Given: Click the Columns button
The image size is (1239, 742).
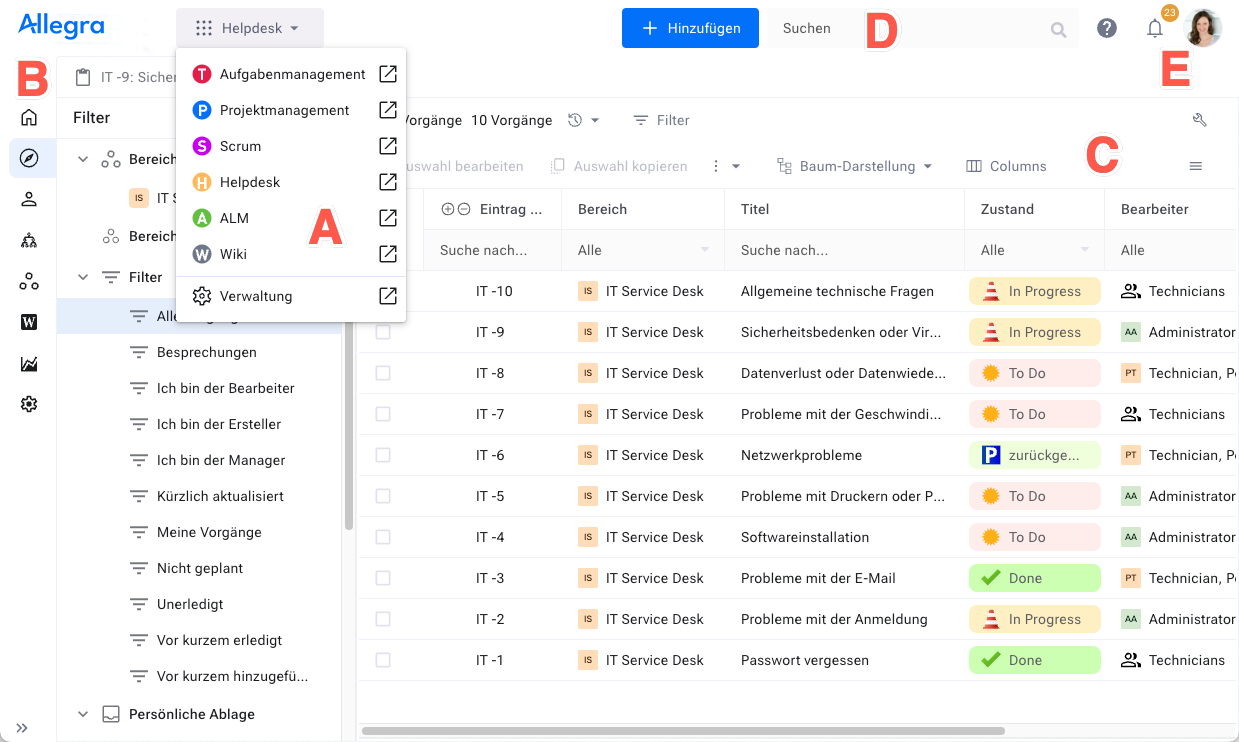Looking at the screenshot, I should tap(1007, 166).
